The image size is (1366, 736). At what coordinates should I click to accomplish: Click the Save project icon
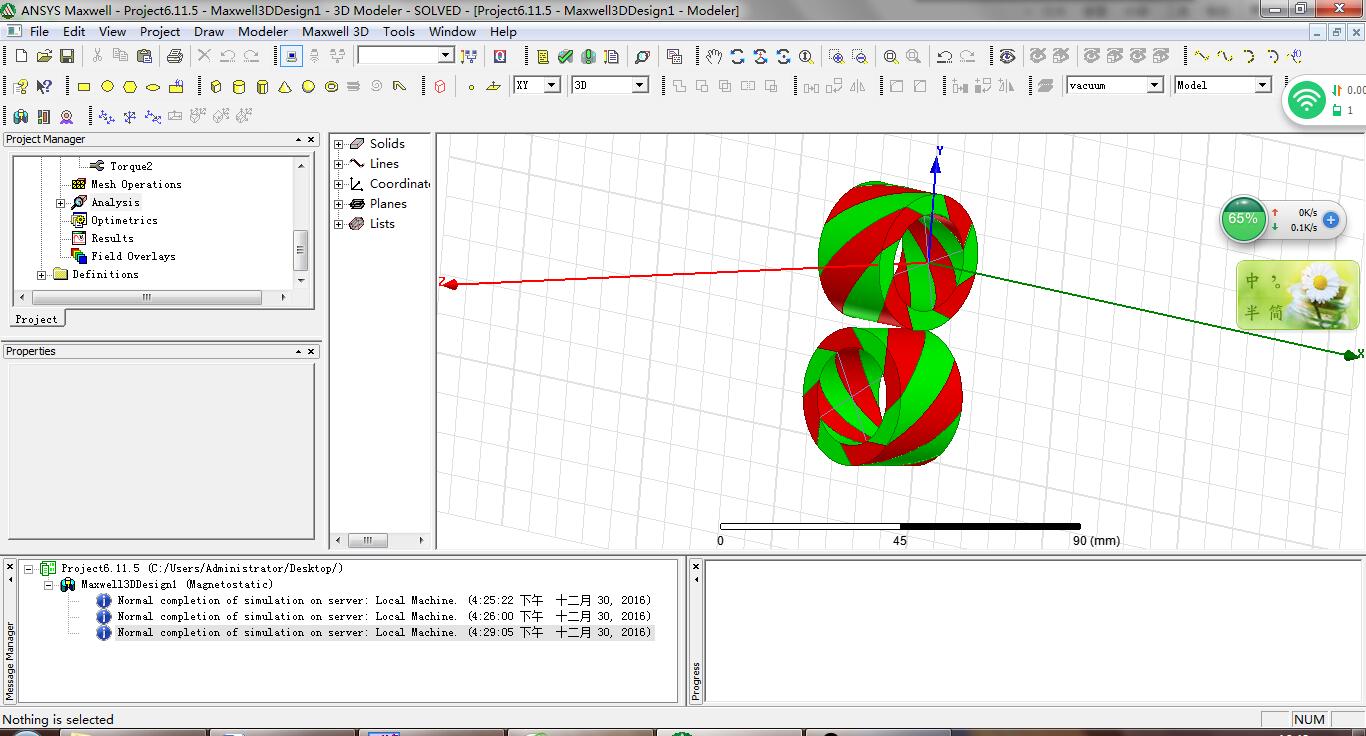[x=67, y=57]
